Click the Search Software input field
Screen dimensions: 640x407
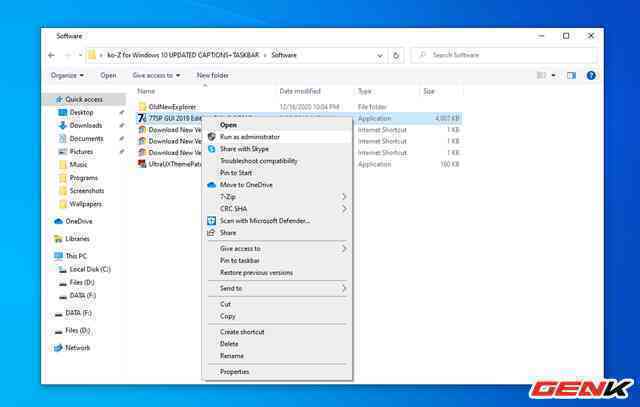(x=505, y=55)
